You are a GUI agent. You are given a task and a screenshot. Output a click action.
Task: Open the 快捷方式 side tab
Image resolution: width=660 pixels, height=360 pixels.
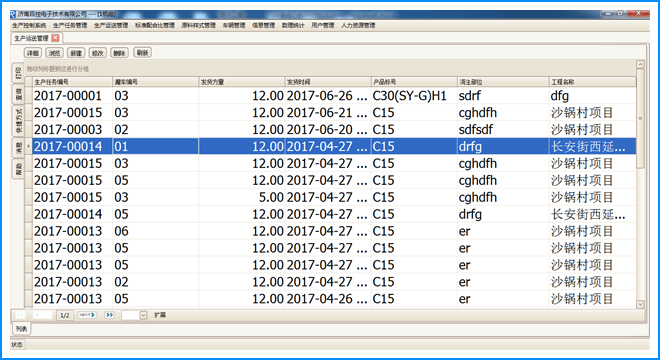pyautogui.click(x=19, y=121)
